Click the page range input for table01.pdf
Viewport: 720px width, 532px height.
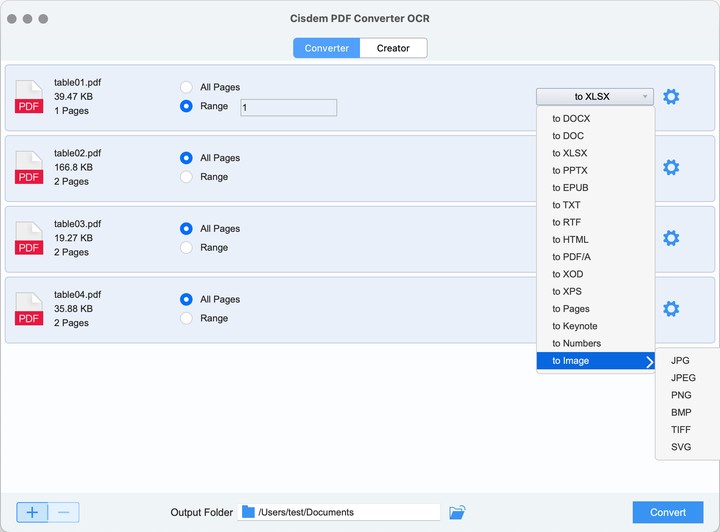pyautogui.click(x=288, y=107)
